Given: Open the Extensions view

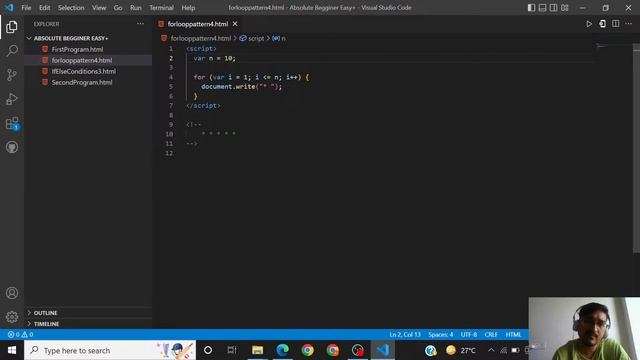Looking at the screenshot, I should tap(12, 123).
